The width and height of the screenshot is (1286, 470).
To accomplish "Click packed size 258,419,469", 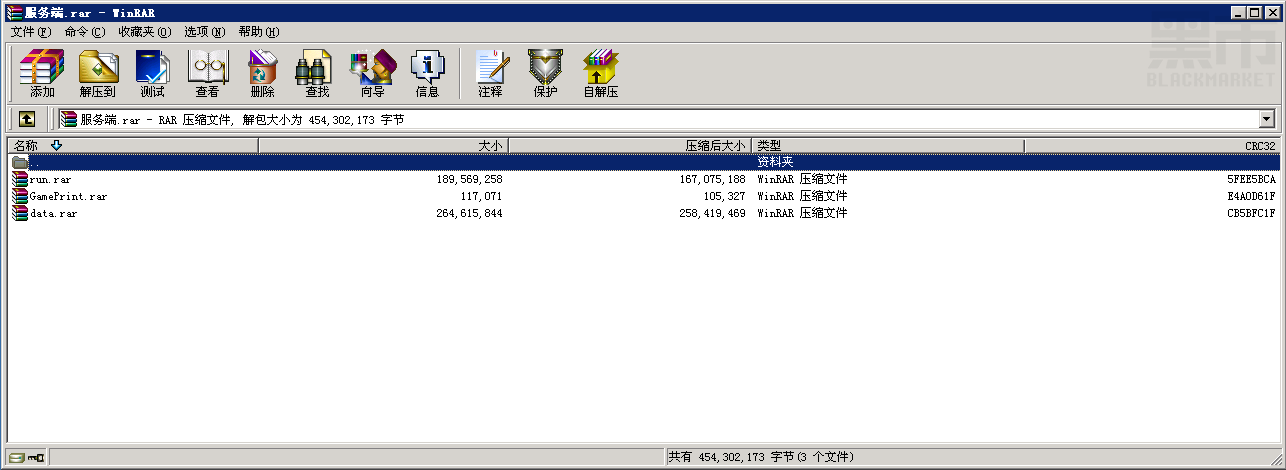I will (712, 213).
